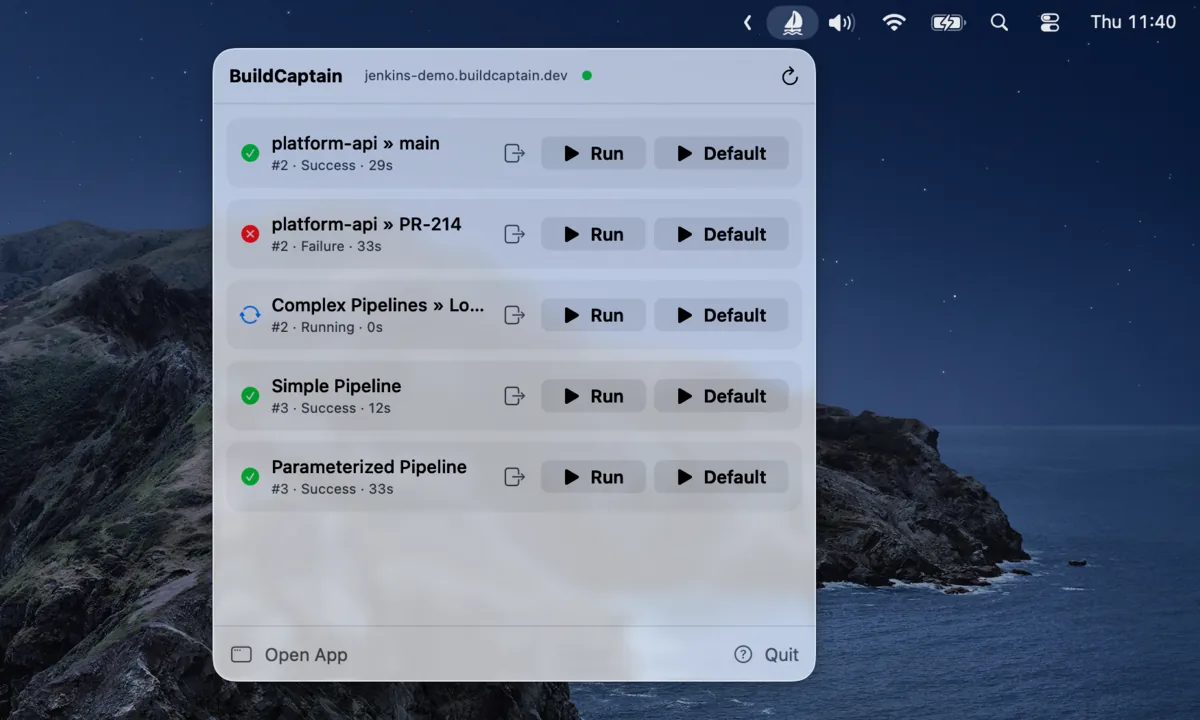Click the green server connection status dot
1200x720 pixels.
click(587, 75)
